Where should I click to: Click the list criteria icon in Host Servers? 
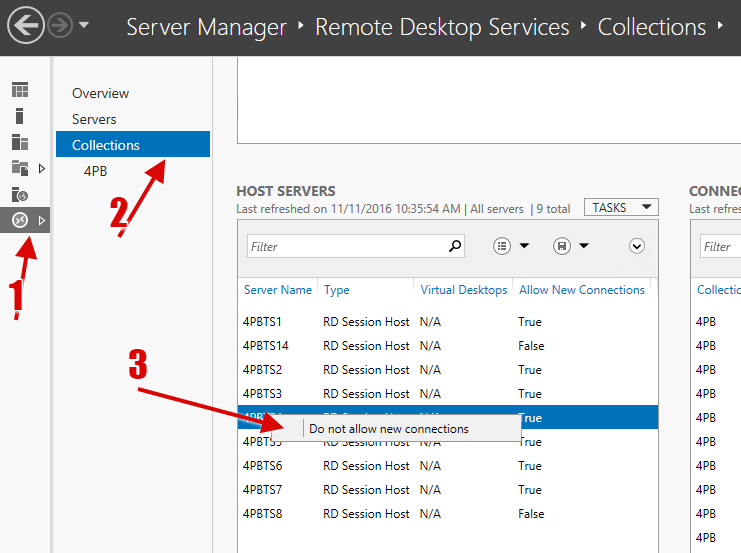(x=502, y=246)
